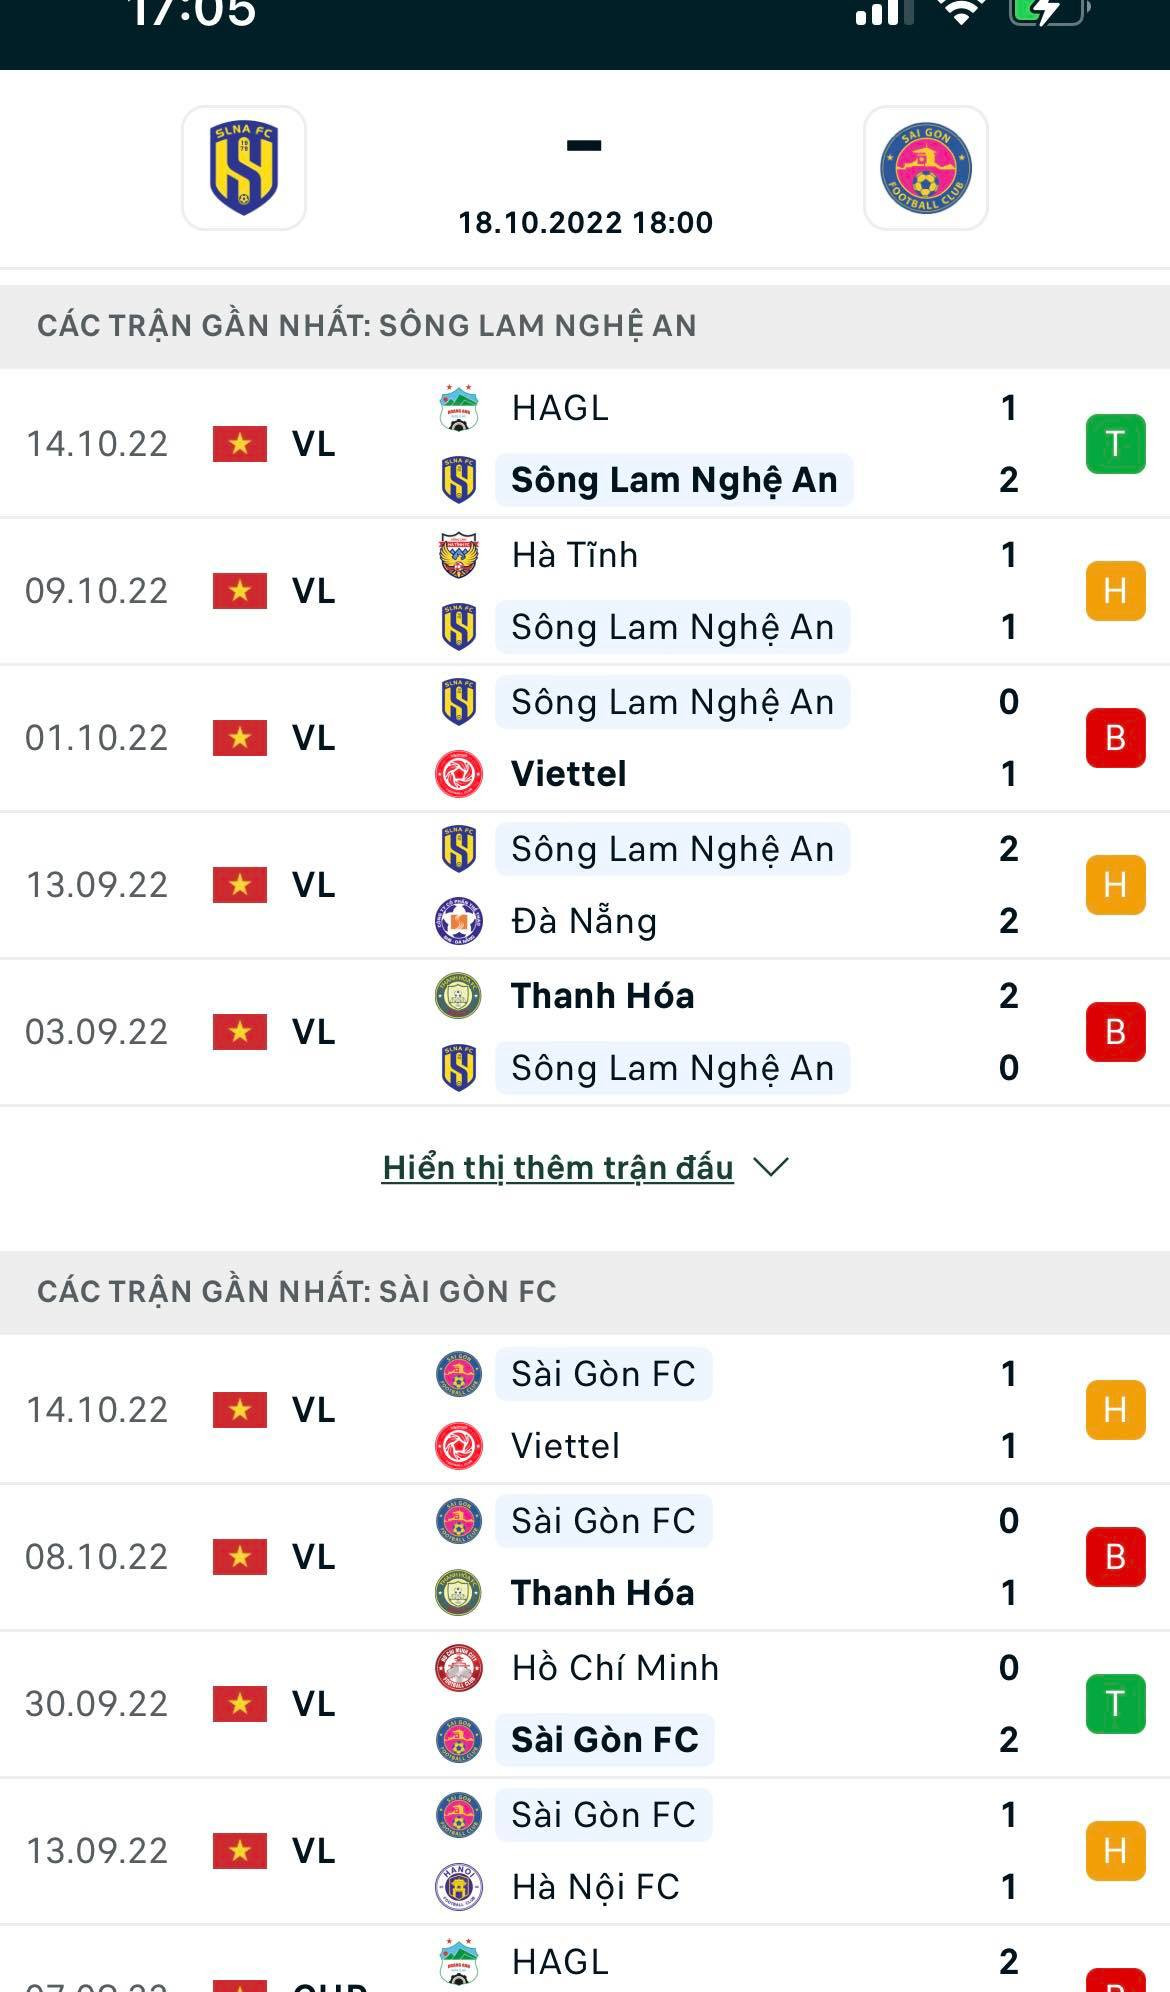Tap the SLNA FC crest in header

click(243, 168)
